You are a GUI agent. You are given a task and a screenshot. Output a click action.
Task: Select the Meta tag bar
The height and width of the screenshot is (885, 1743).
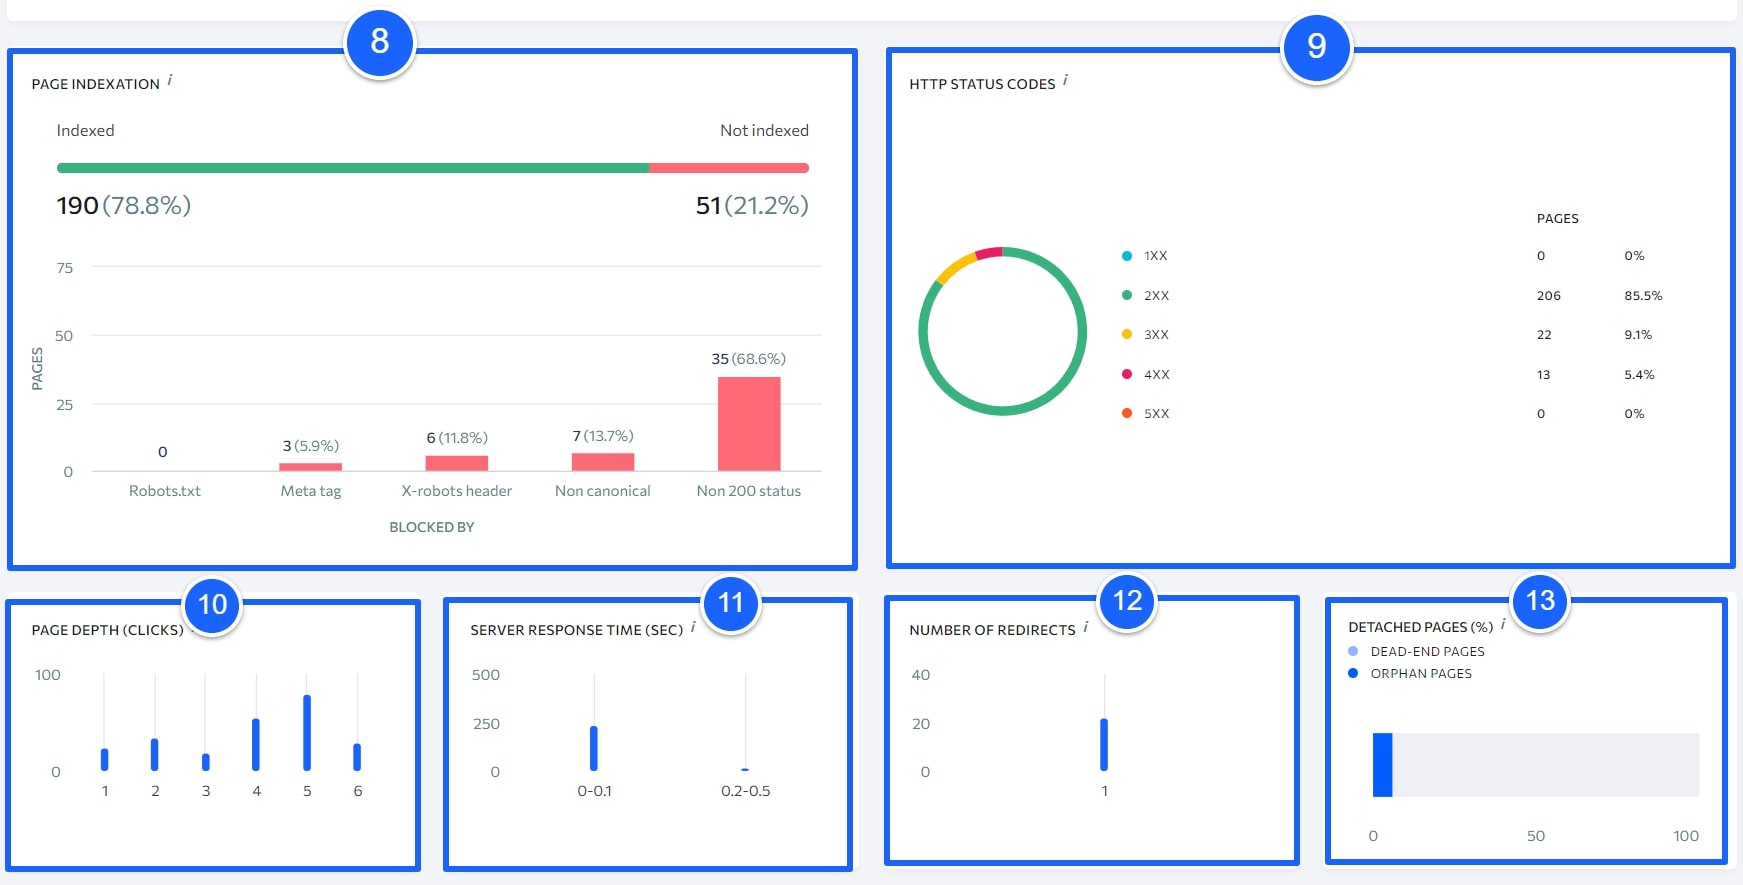point(310,467)
